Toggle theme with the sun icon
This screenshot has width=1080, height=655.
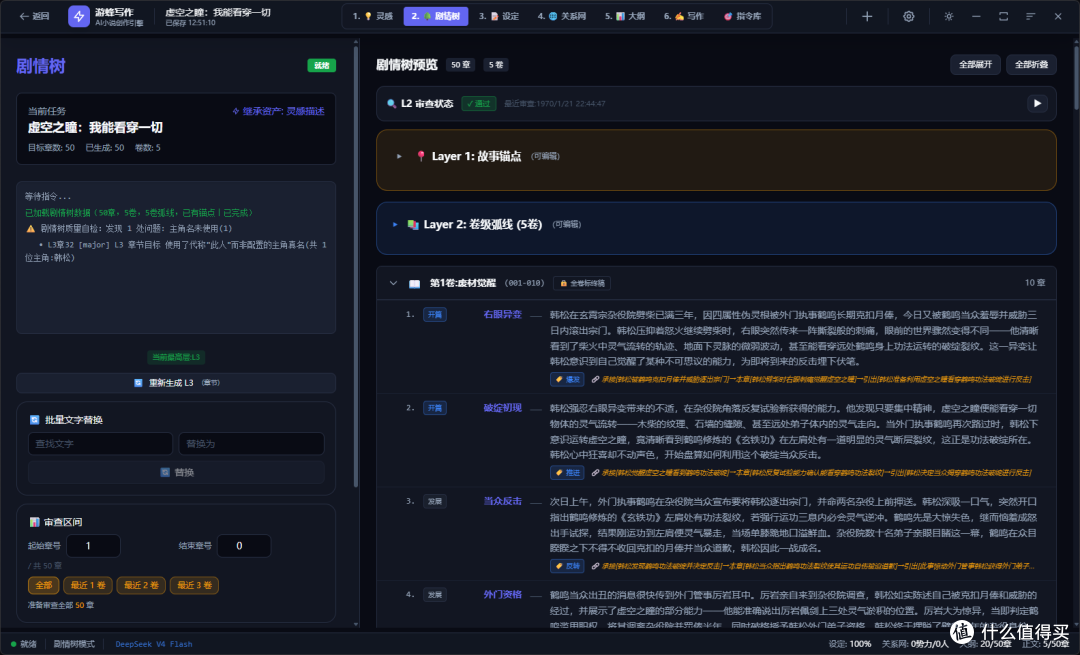point(949,17)
